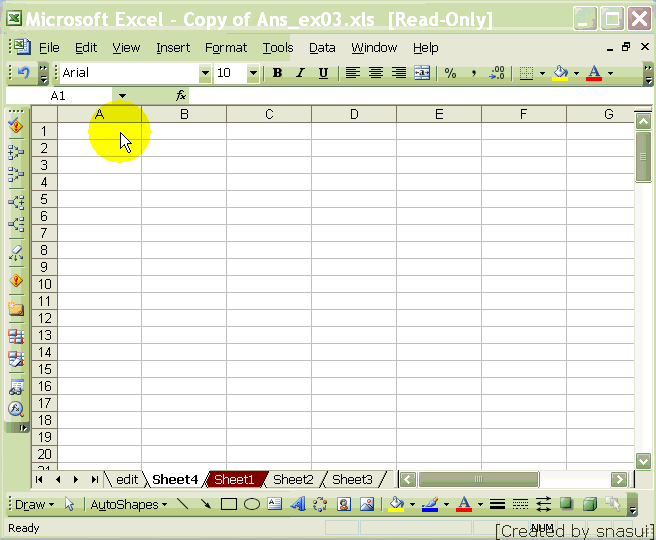This screenshot has width=656, height=540.
Task: Click the Evaluate Formula icon
Action: (x=16, y=409)
